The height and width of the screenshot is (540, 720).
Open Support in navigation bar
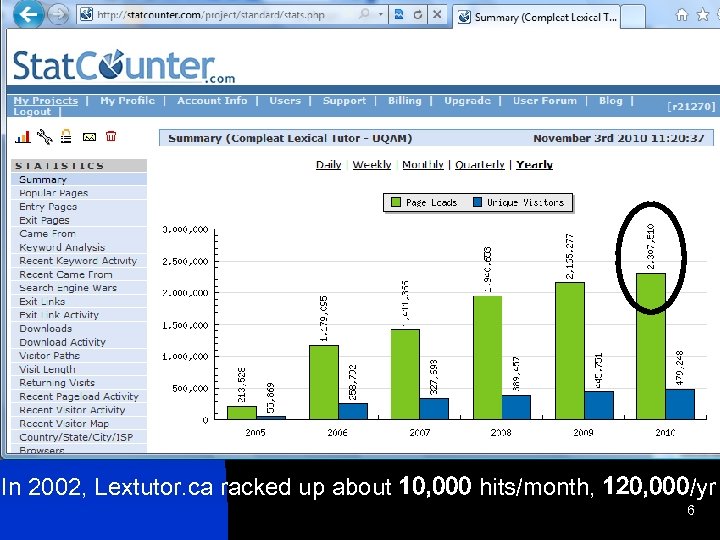344,101
